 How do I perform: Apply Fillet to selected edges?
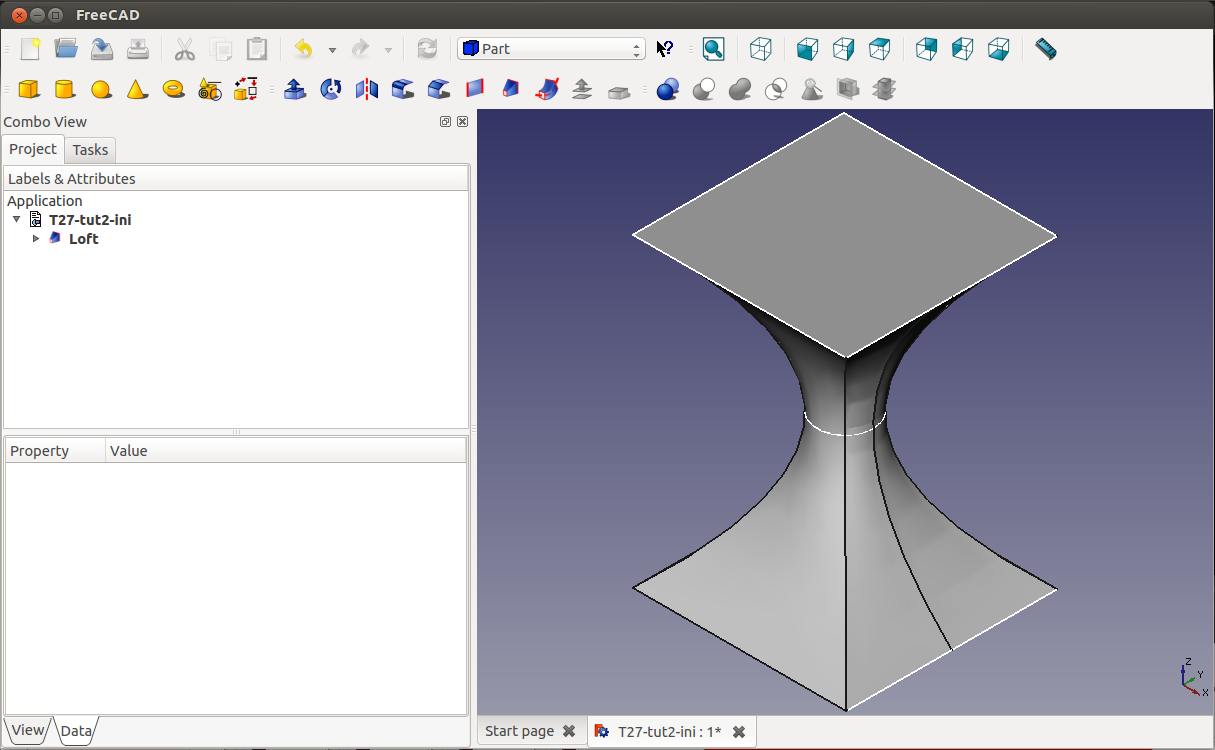tap(403, 90)
